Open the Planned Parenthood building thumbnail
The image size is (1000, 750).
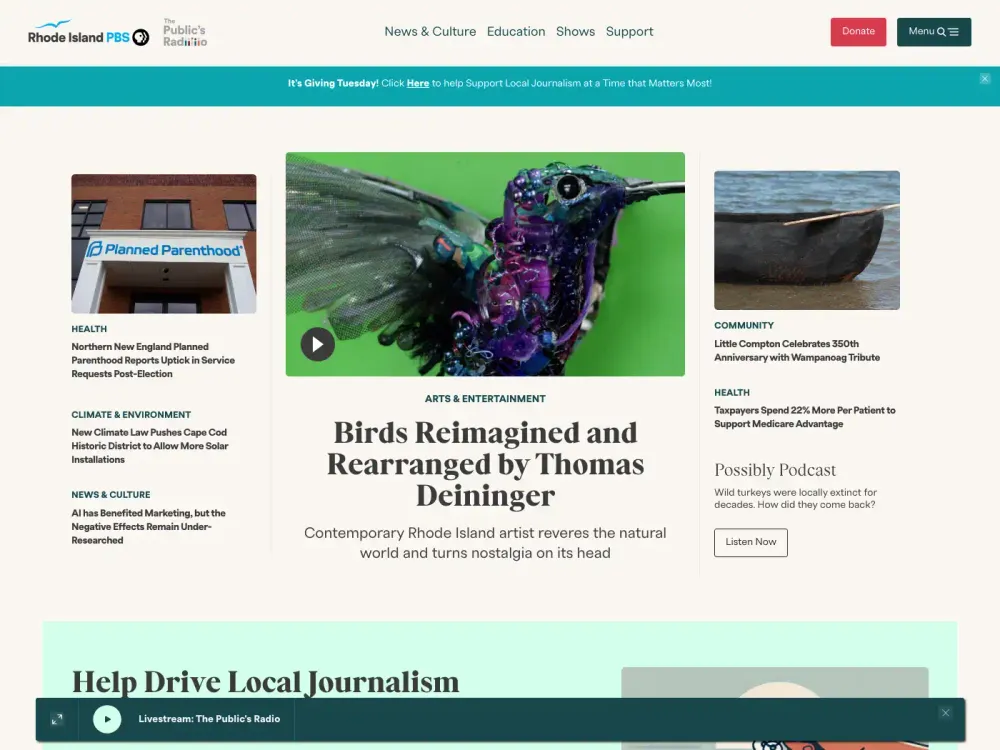(164, 244)
